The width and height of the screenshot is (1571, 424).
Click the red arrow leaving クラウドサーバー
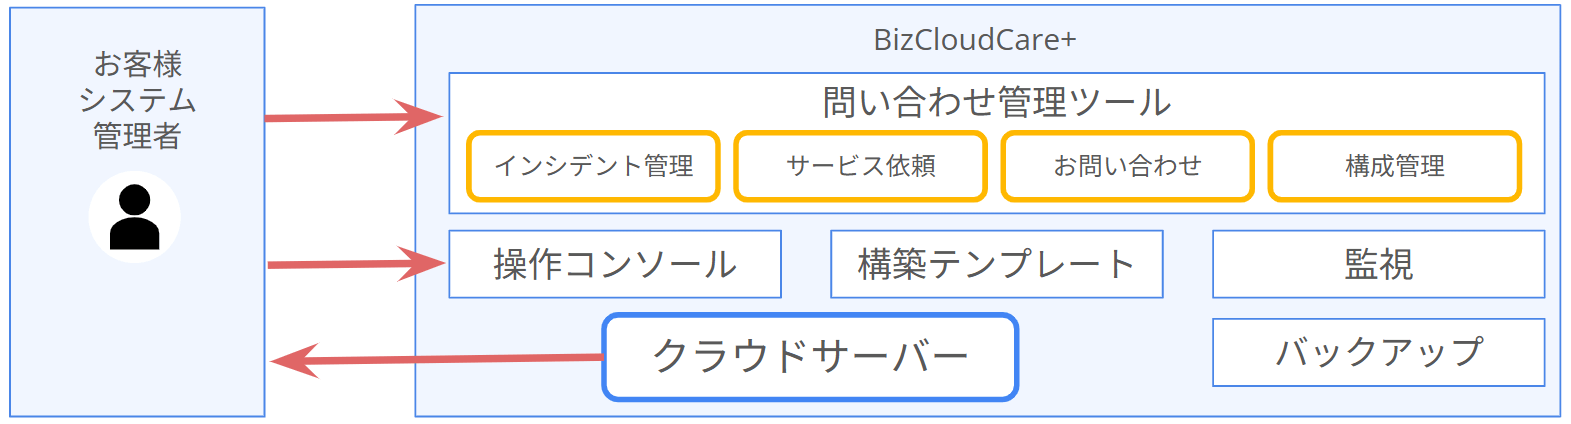point(450,358)
